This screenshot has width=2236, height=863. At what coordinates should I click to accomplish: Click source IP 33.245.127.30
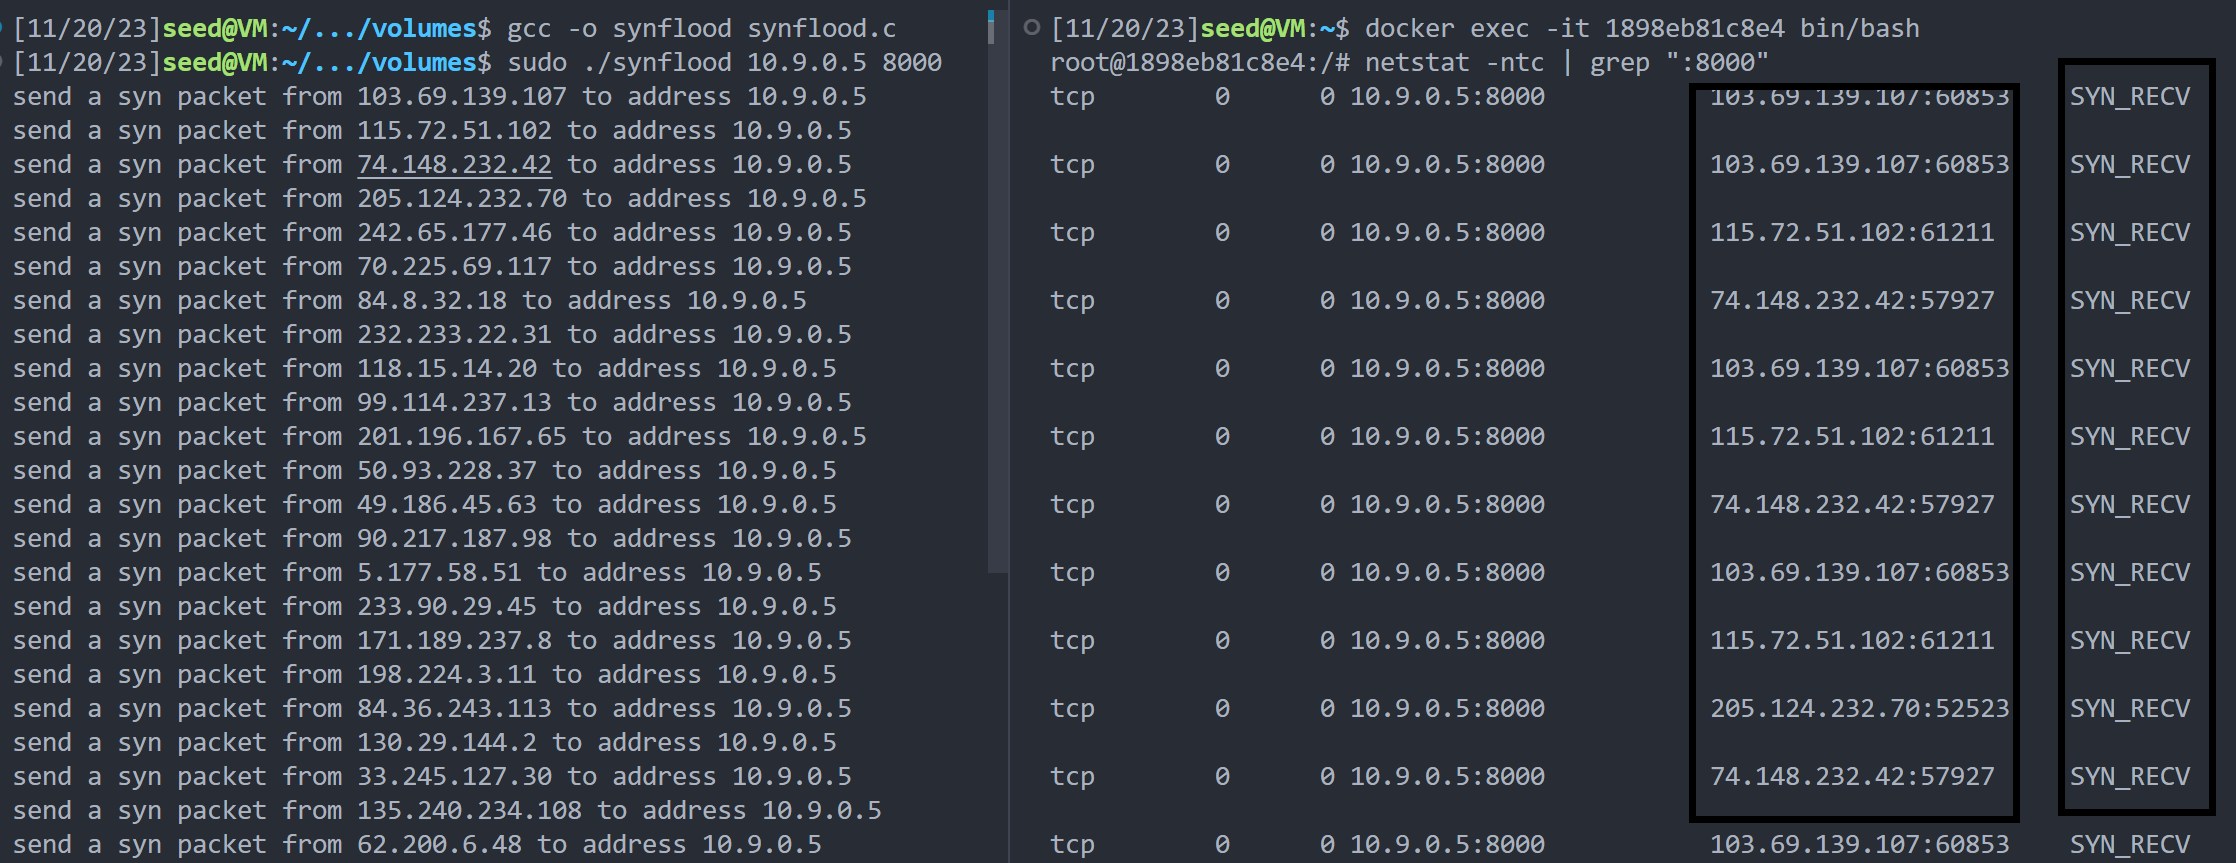point(454,776)
